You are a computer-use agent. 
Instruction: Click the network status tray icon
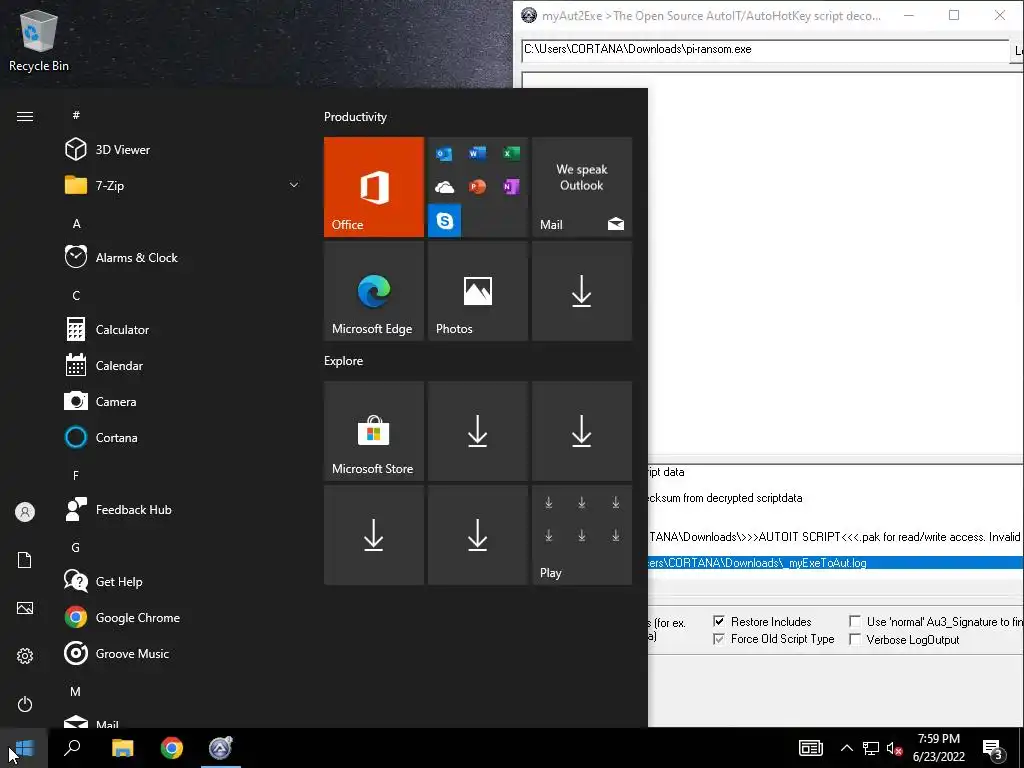coord(871,748)
